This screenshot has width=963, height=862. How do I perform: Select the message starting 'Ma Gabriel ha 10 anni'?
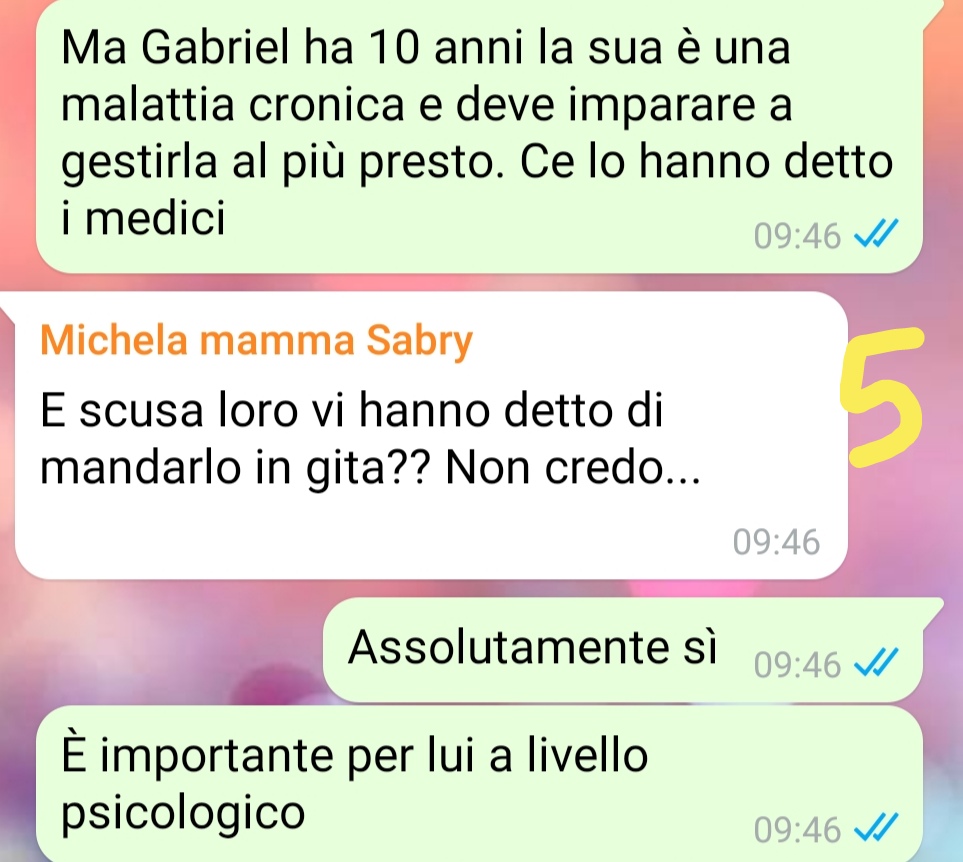(479, 136)
